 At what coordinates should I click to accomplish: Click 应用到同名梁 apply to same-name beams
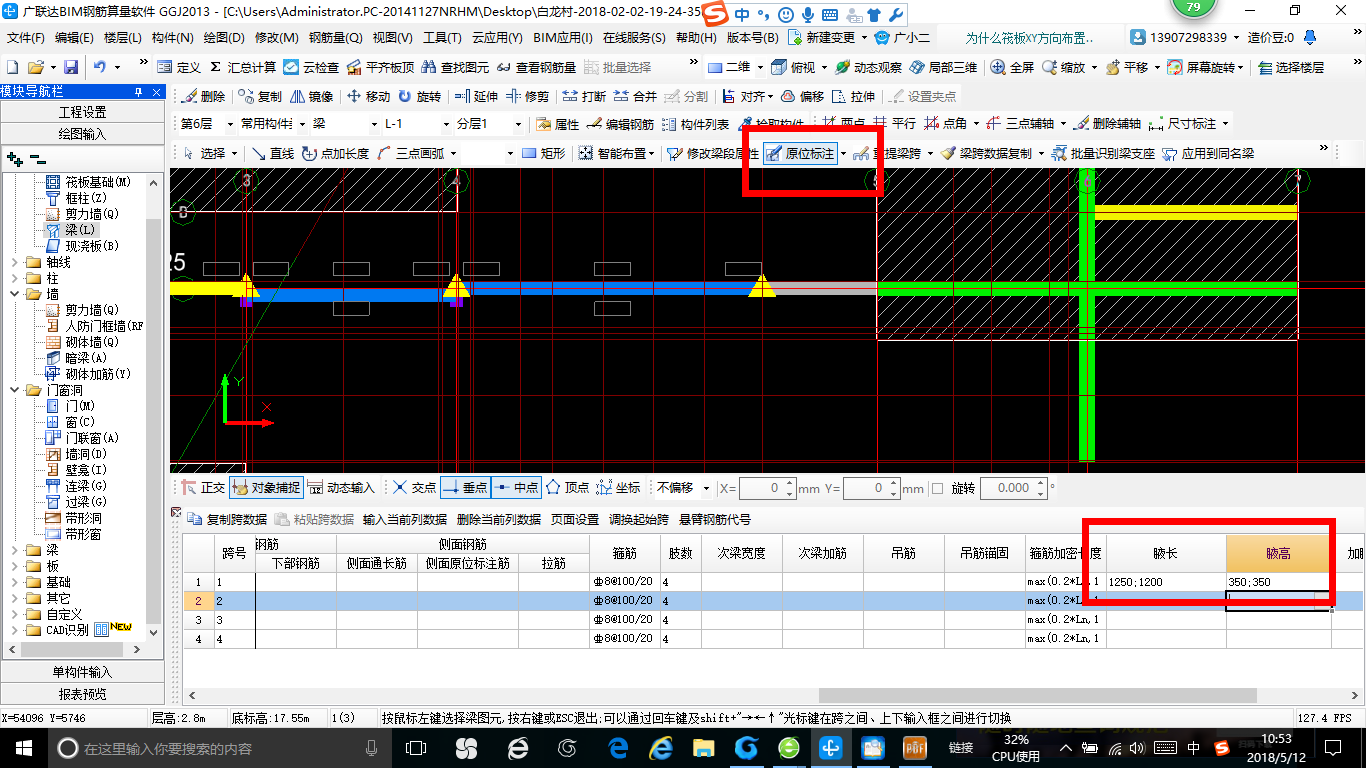1208,153
